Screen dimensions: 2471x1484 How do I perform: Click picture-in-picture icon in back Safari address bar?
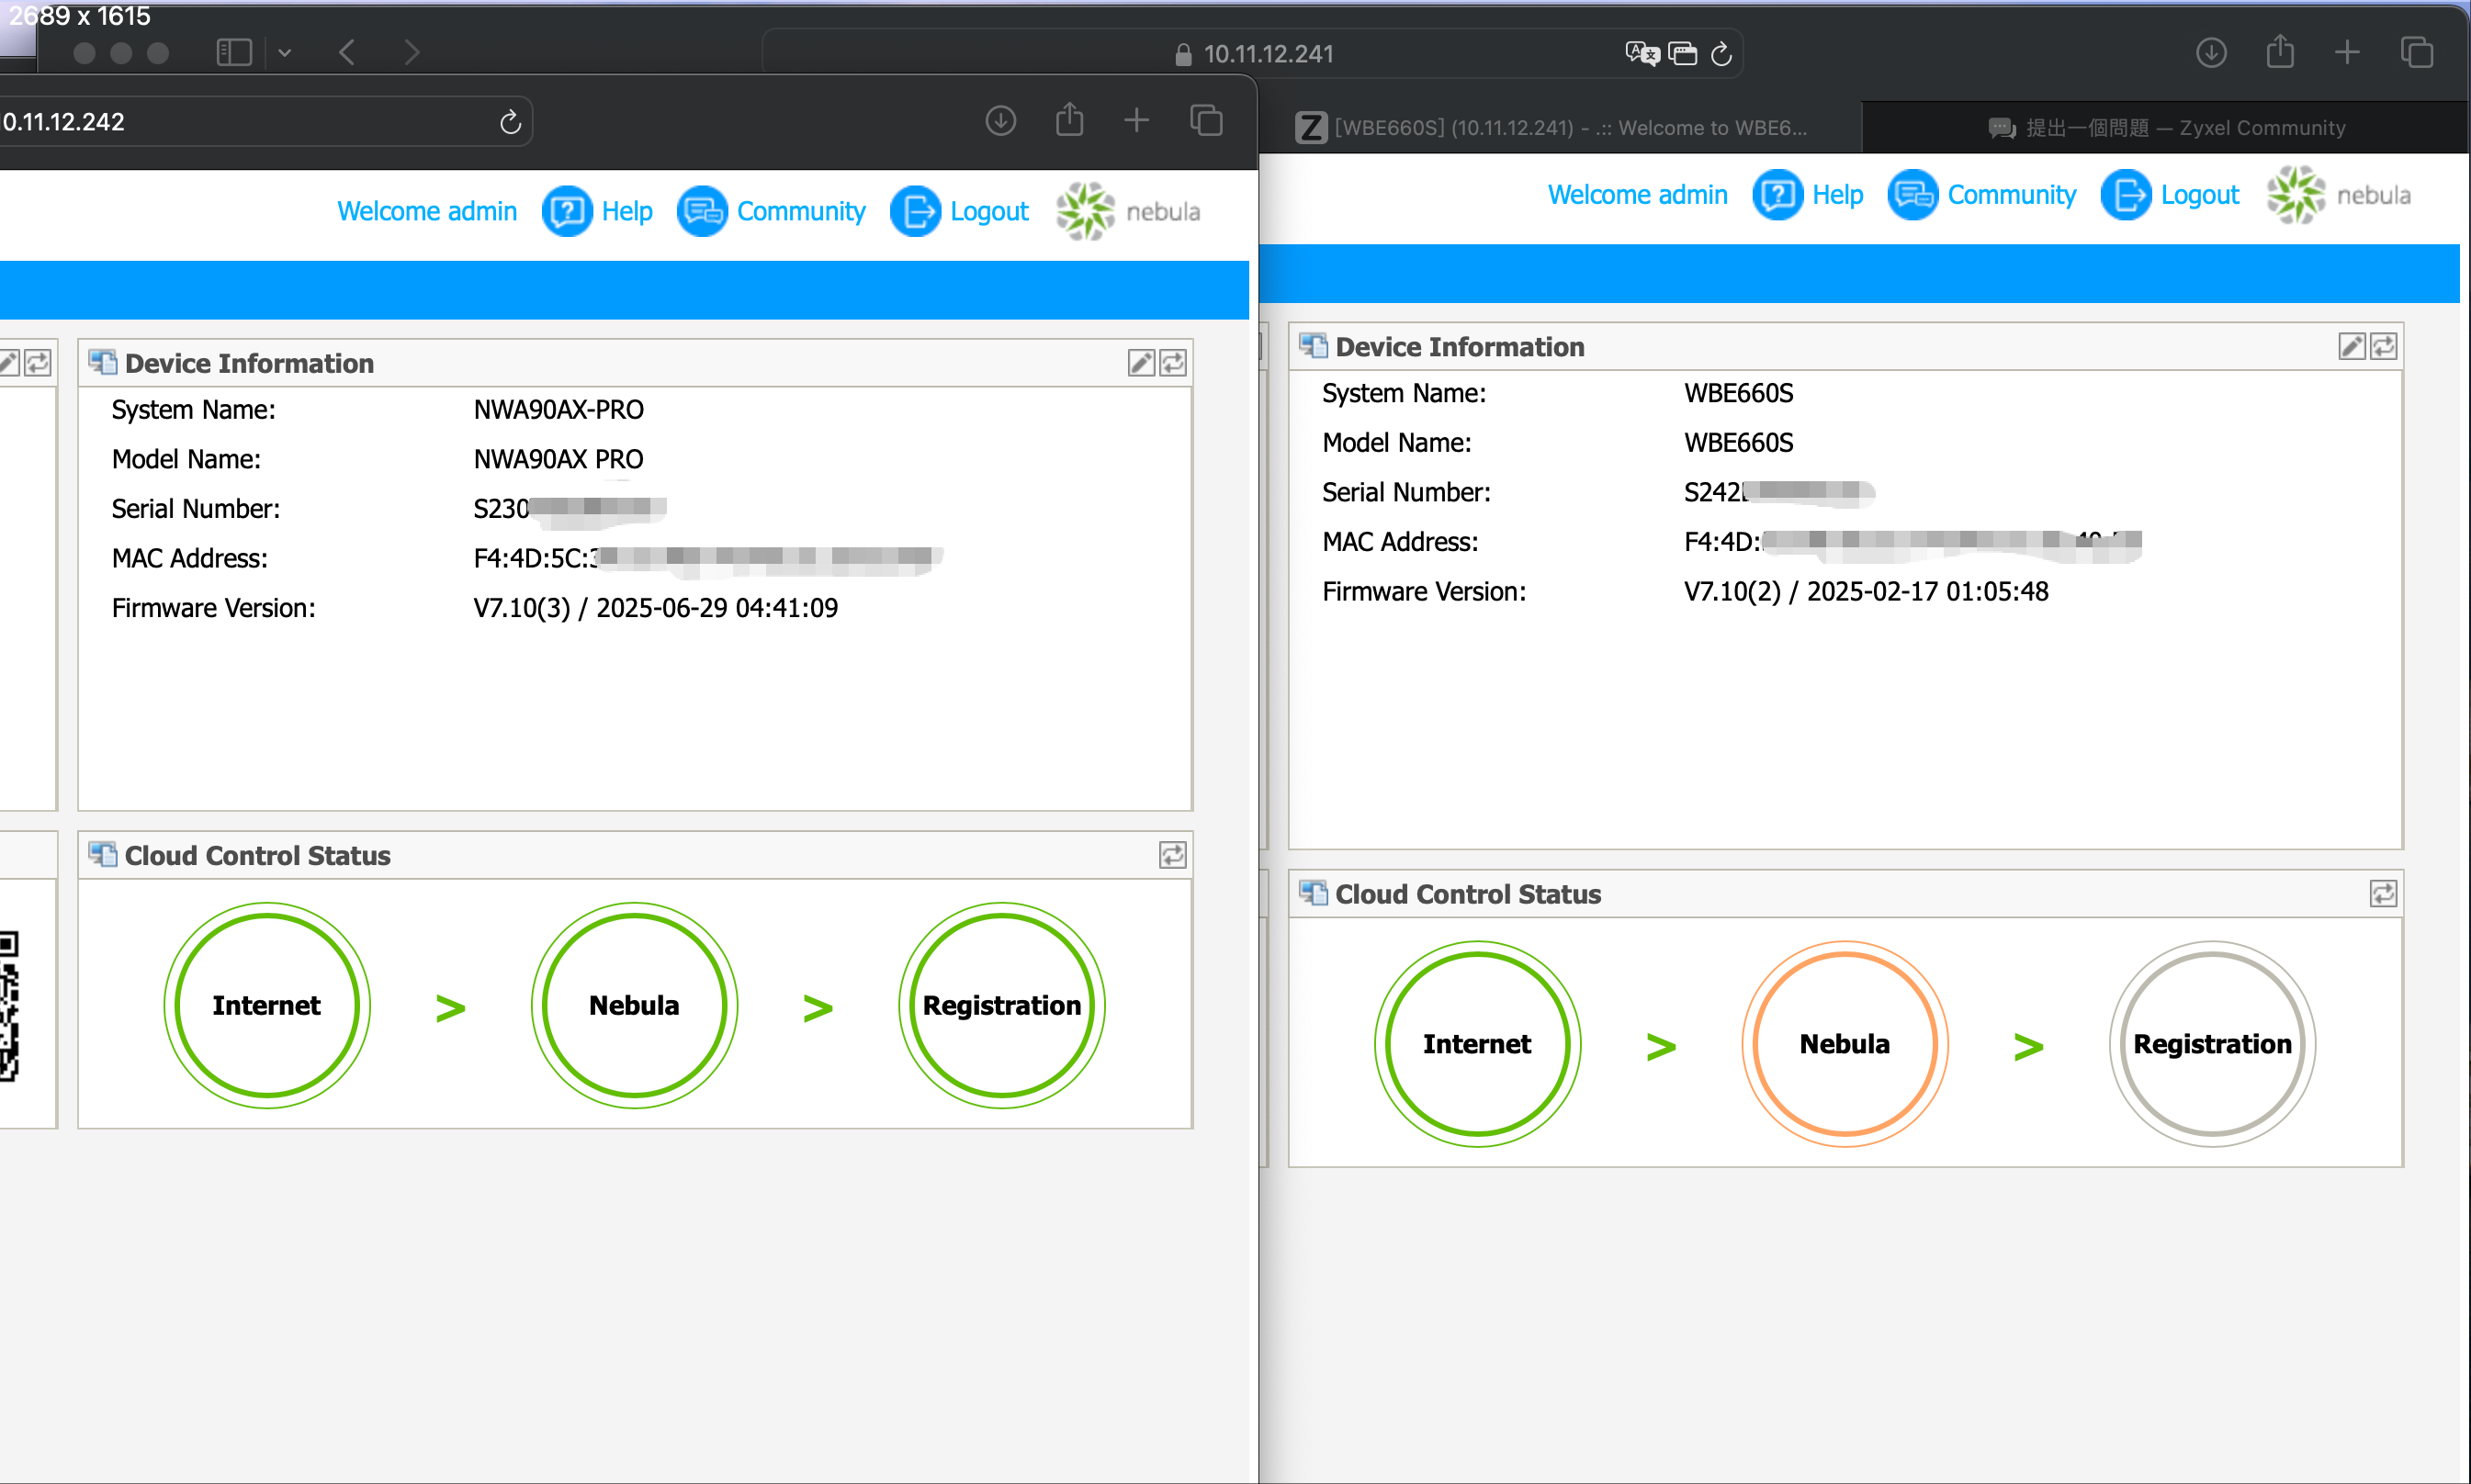tap(1683, 53)
